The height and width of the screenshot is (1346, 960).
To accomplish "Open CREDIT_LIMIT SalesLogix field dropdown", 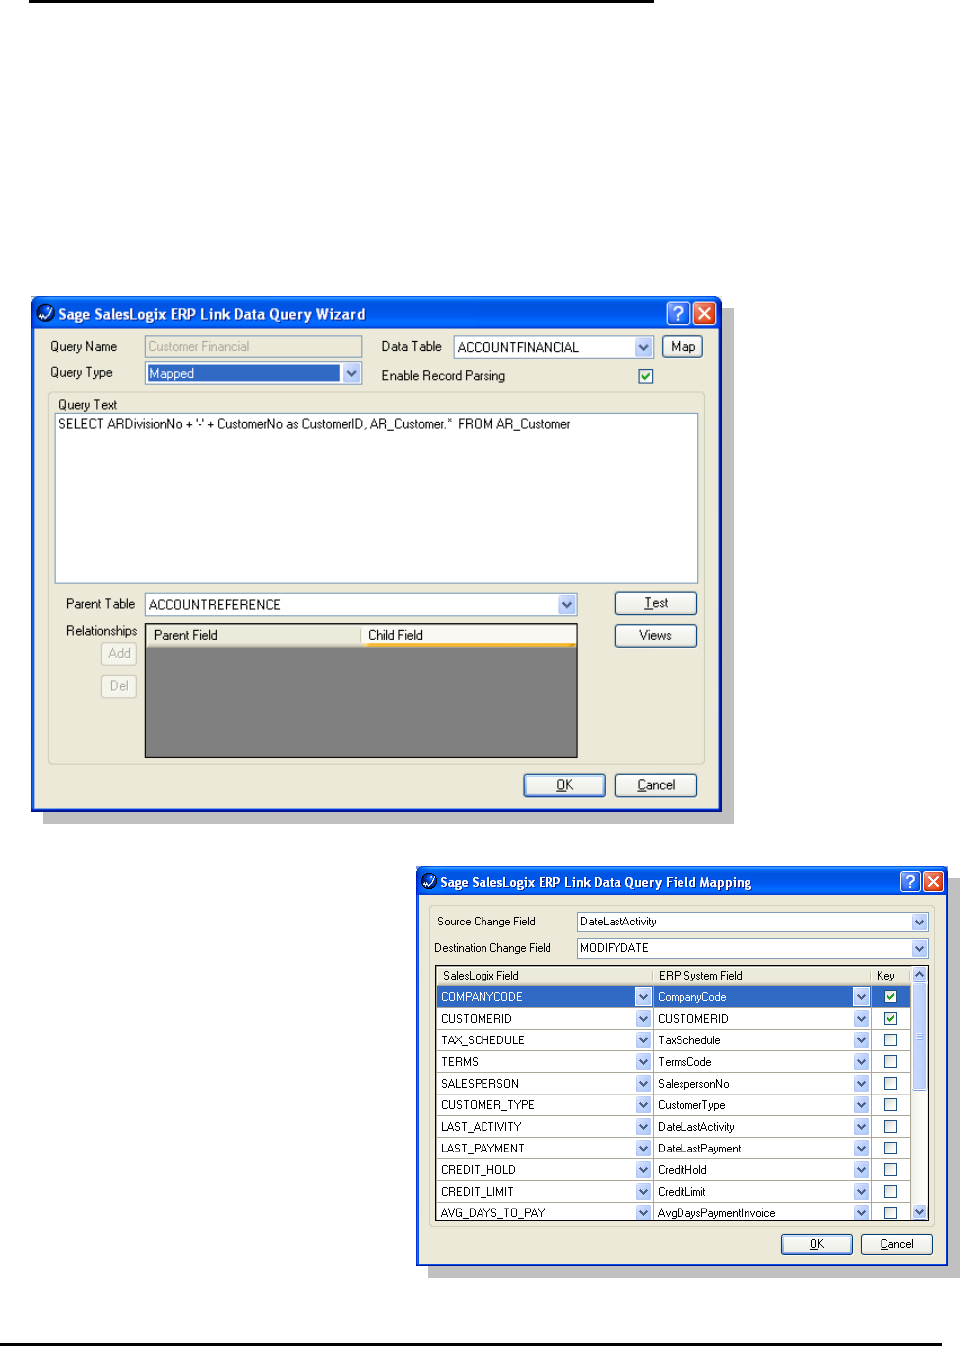I will click(644, 1191).
